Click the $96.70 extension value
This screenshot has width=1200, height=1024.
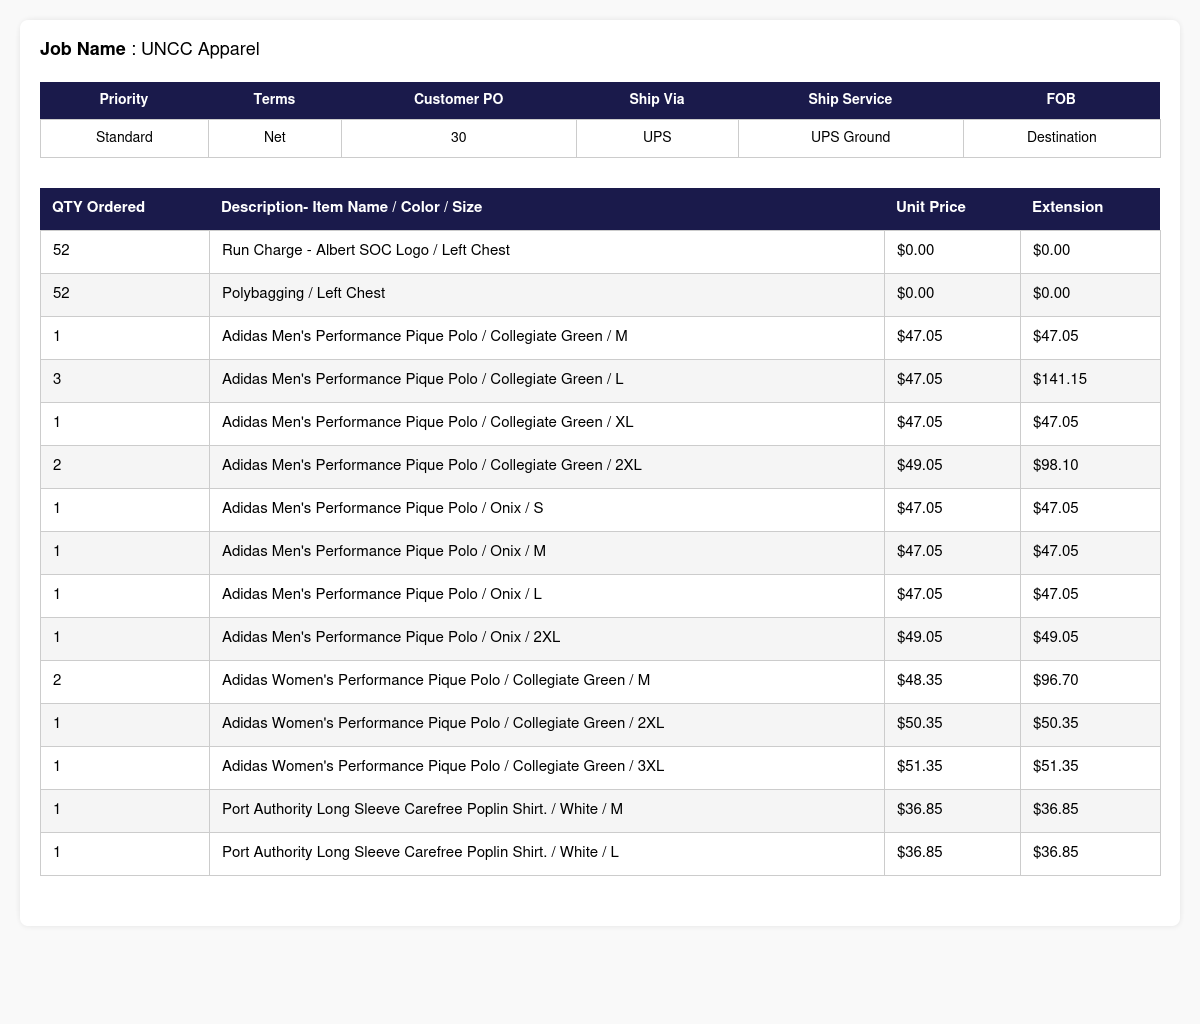pyautogui.click(x=1056, y=680)
